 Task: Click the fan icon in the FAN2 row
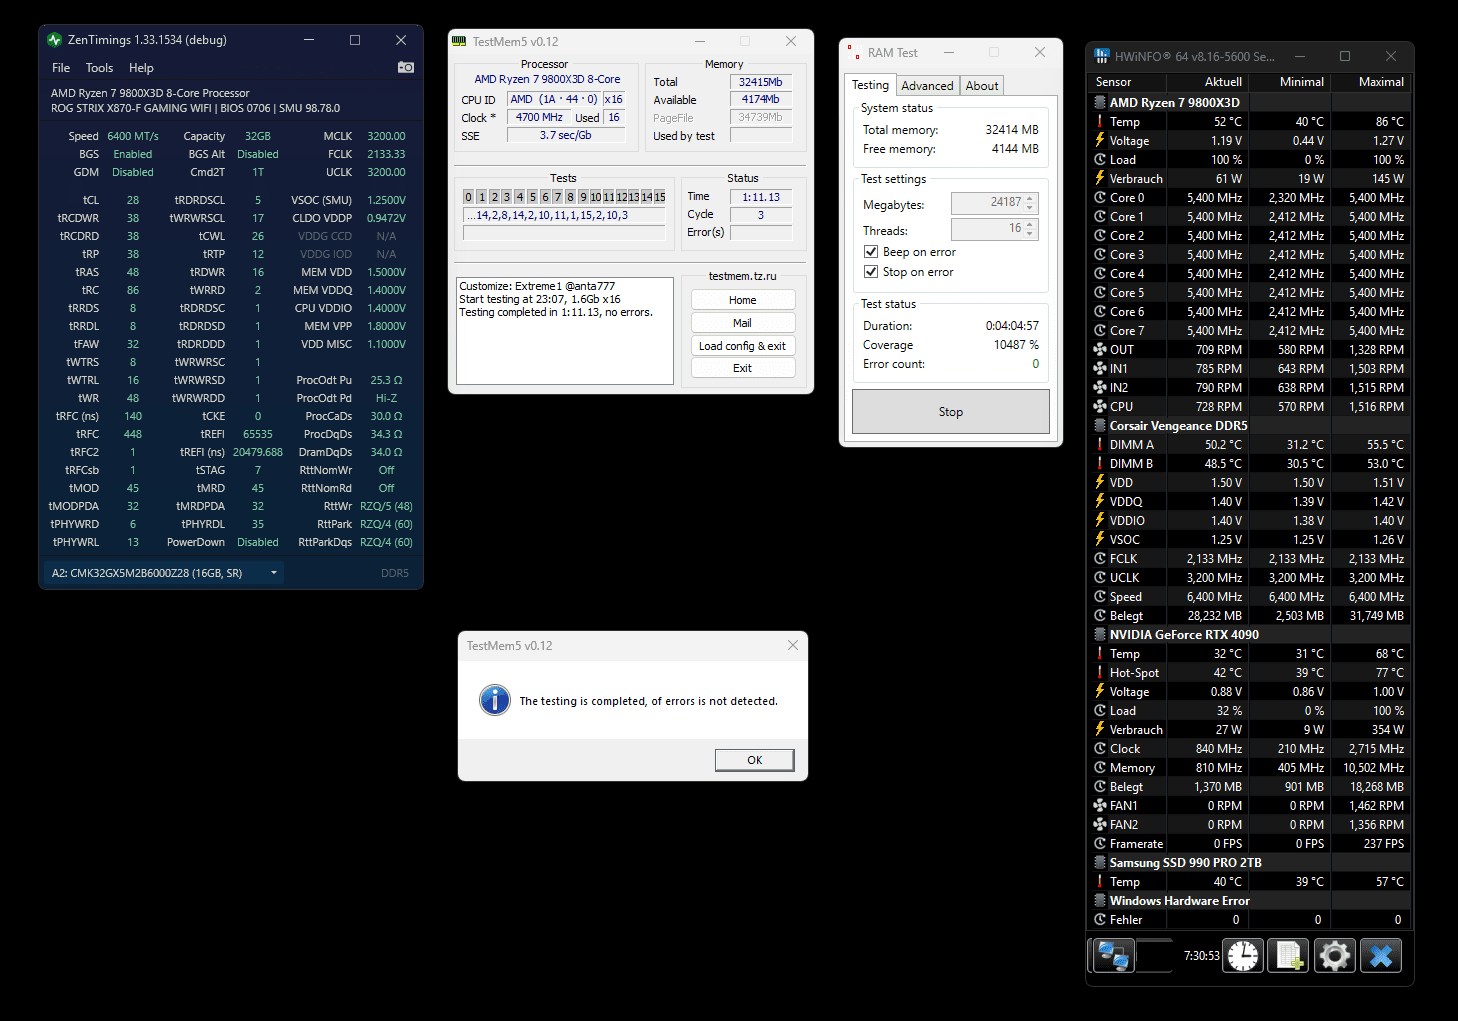tap(1100, 825)
